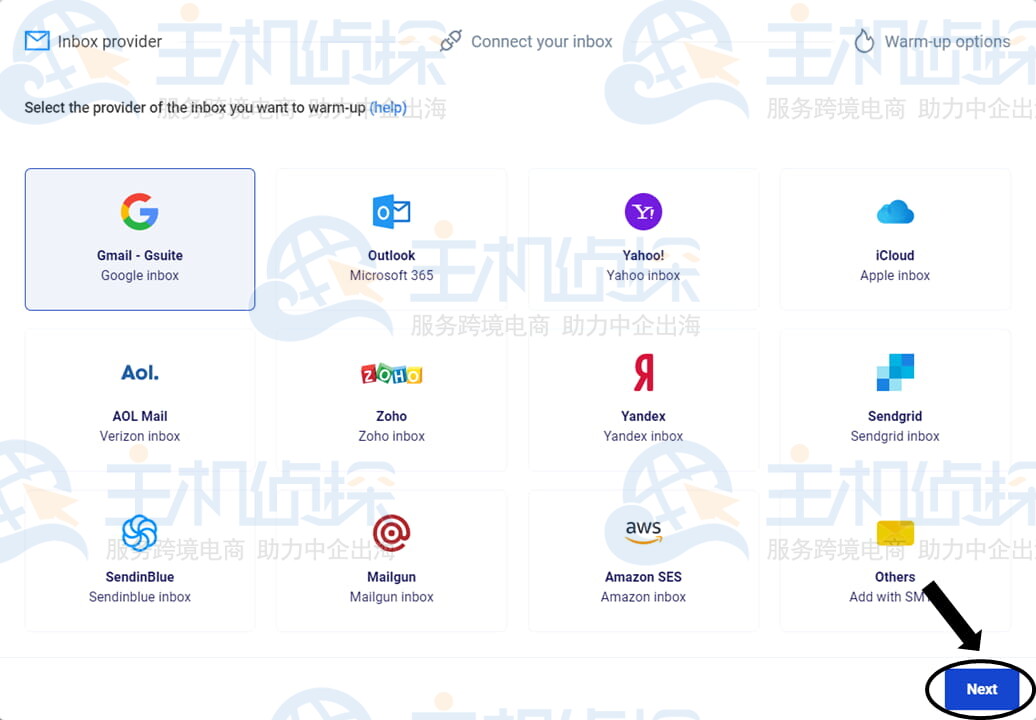Select the iCloud Apple inbox provider

pyautogui.click(x=895, y=239)
